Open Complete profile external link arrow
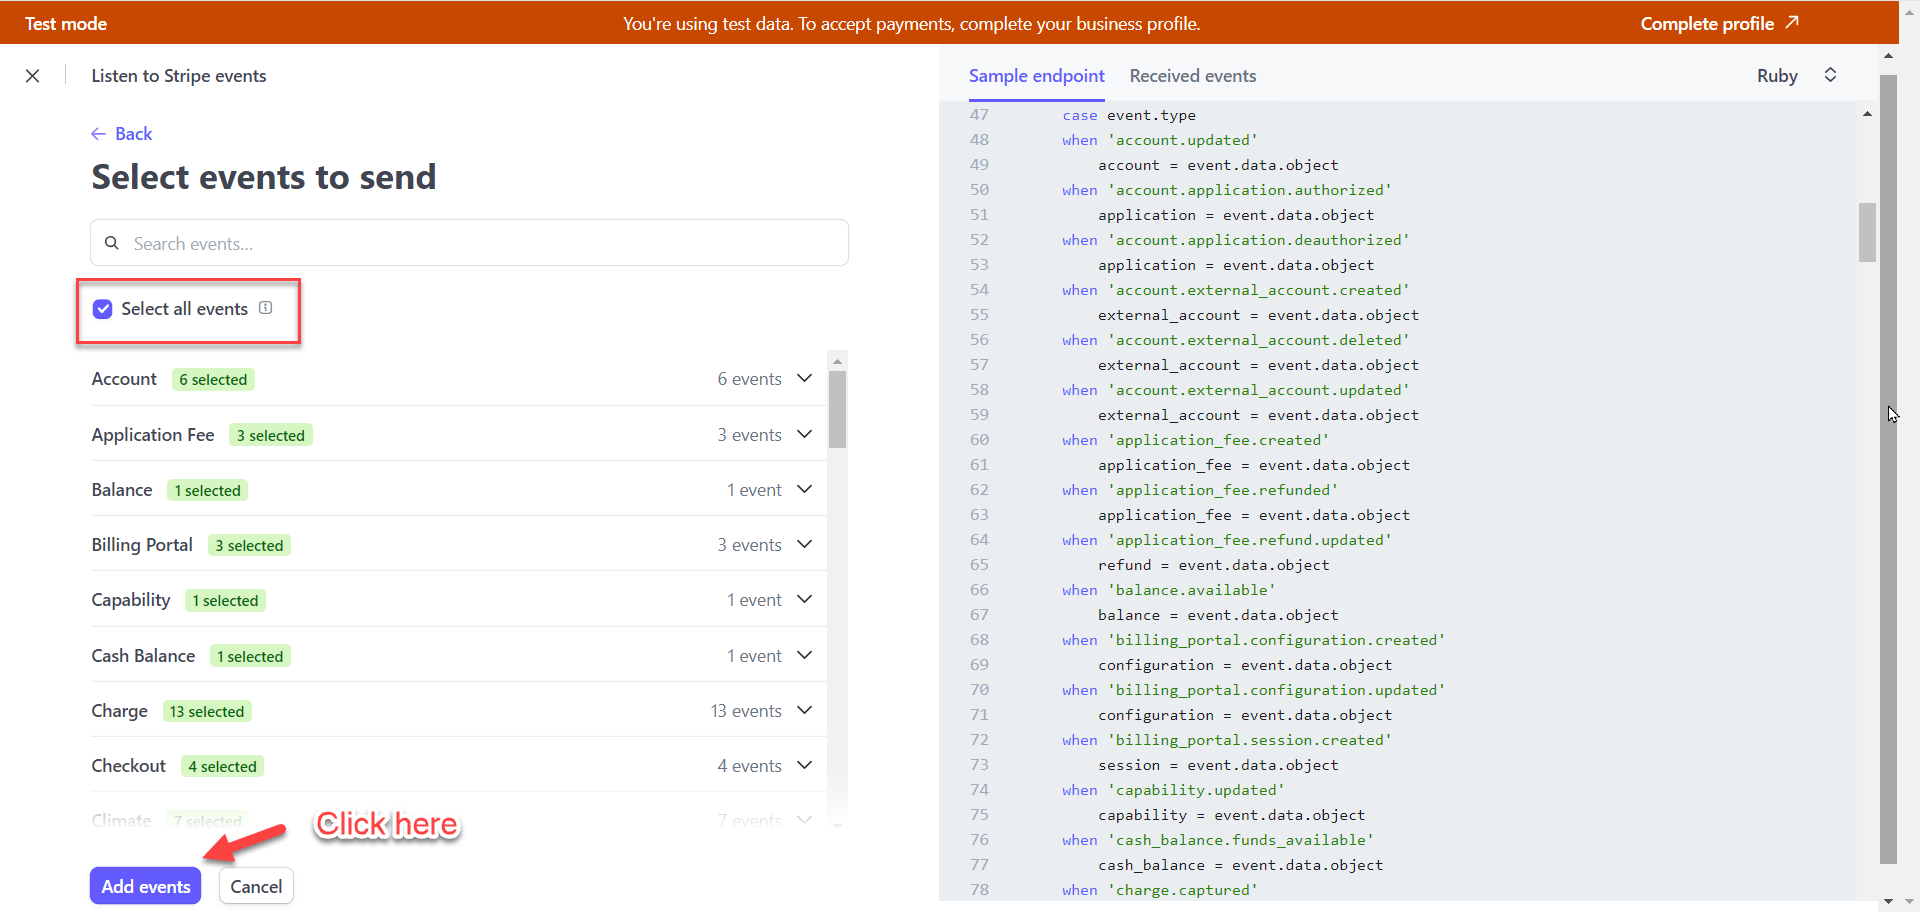Screen dimensions: 1920x912 [1792, 22]
